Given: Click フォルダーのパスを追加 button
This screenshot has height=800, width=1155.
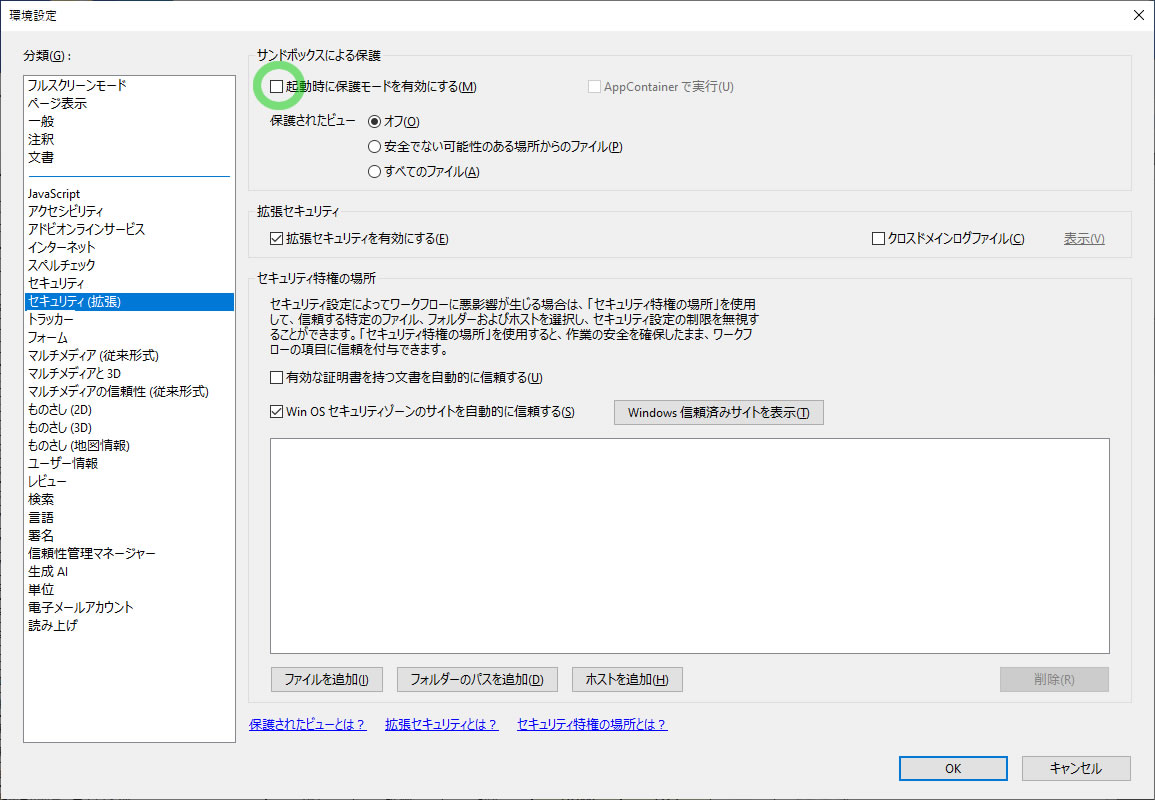Looking at the screenshot, I should (x=476, y=680).
